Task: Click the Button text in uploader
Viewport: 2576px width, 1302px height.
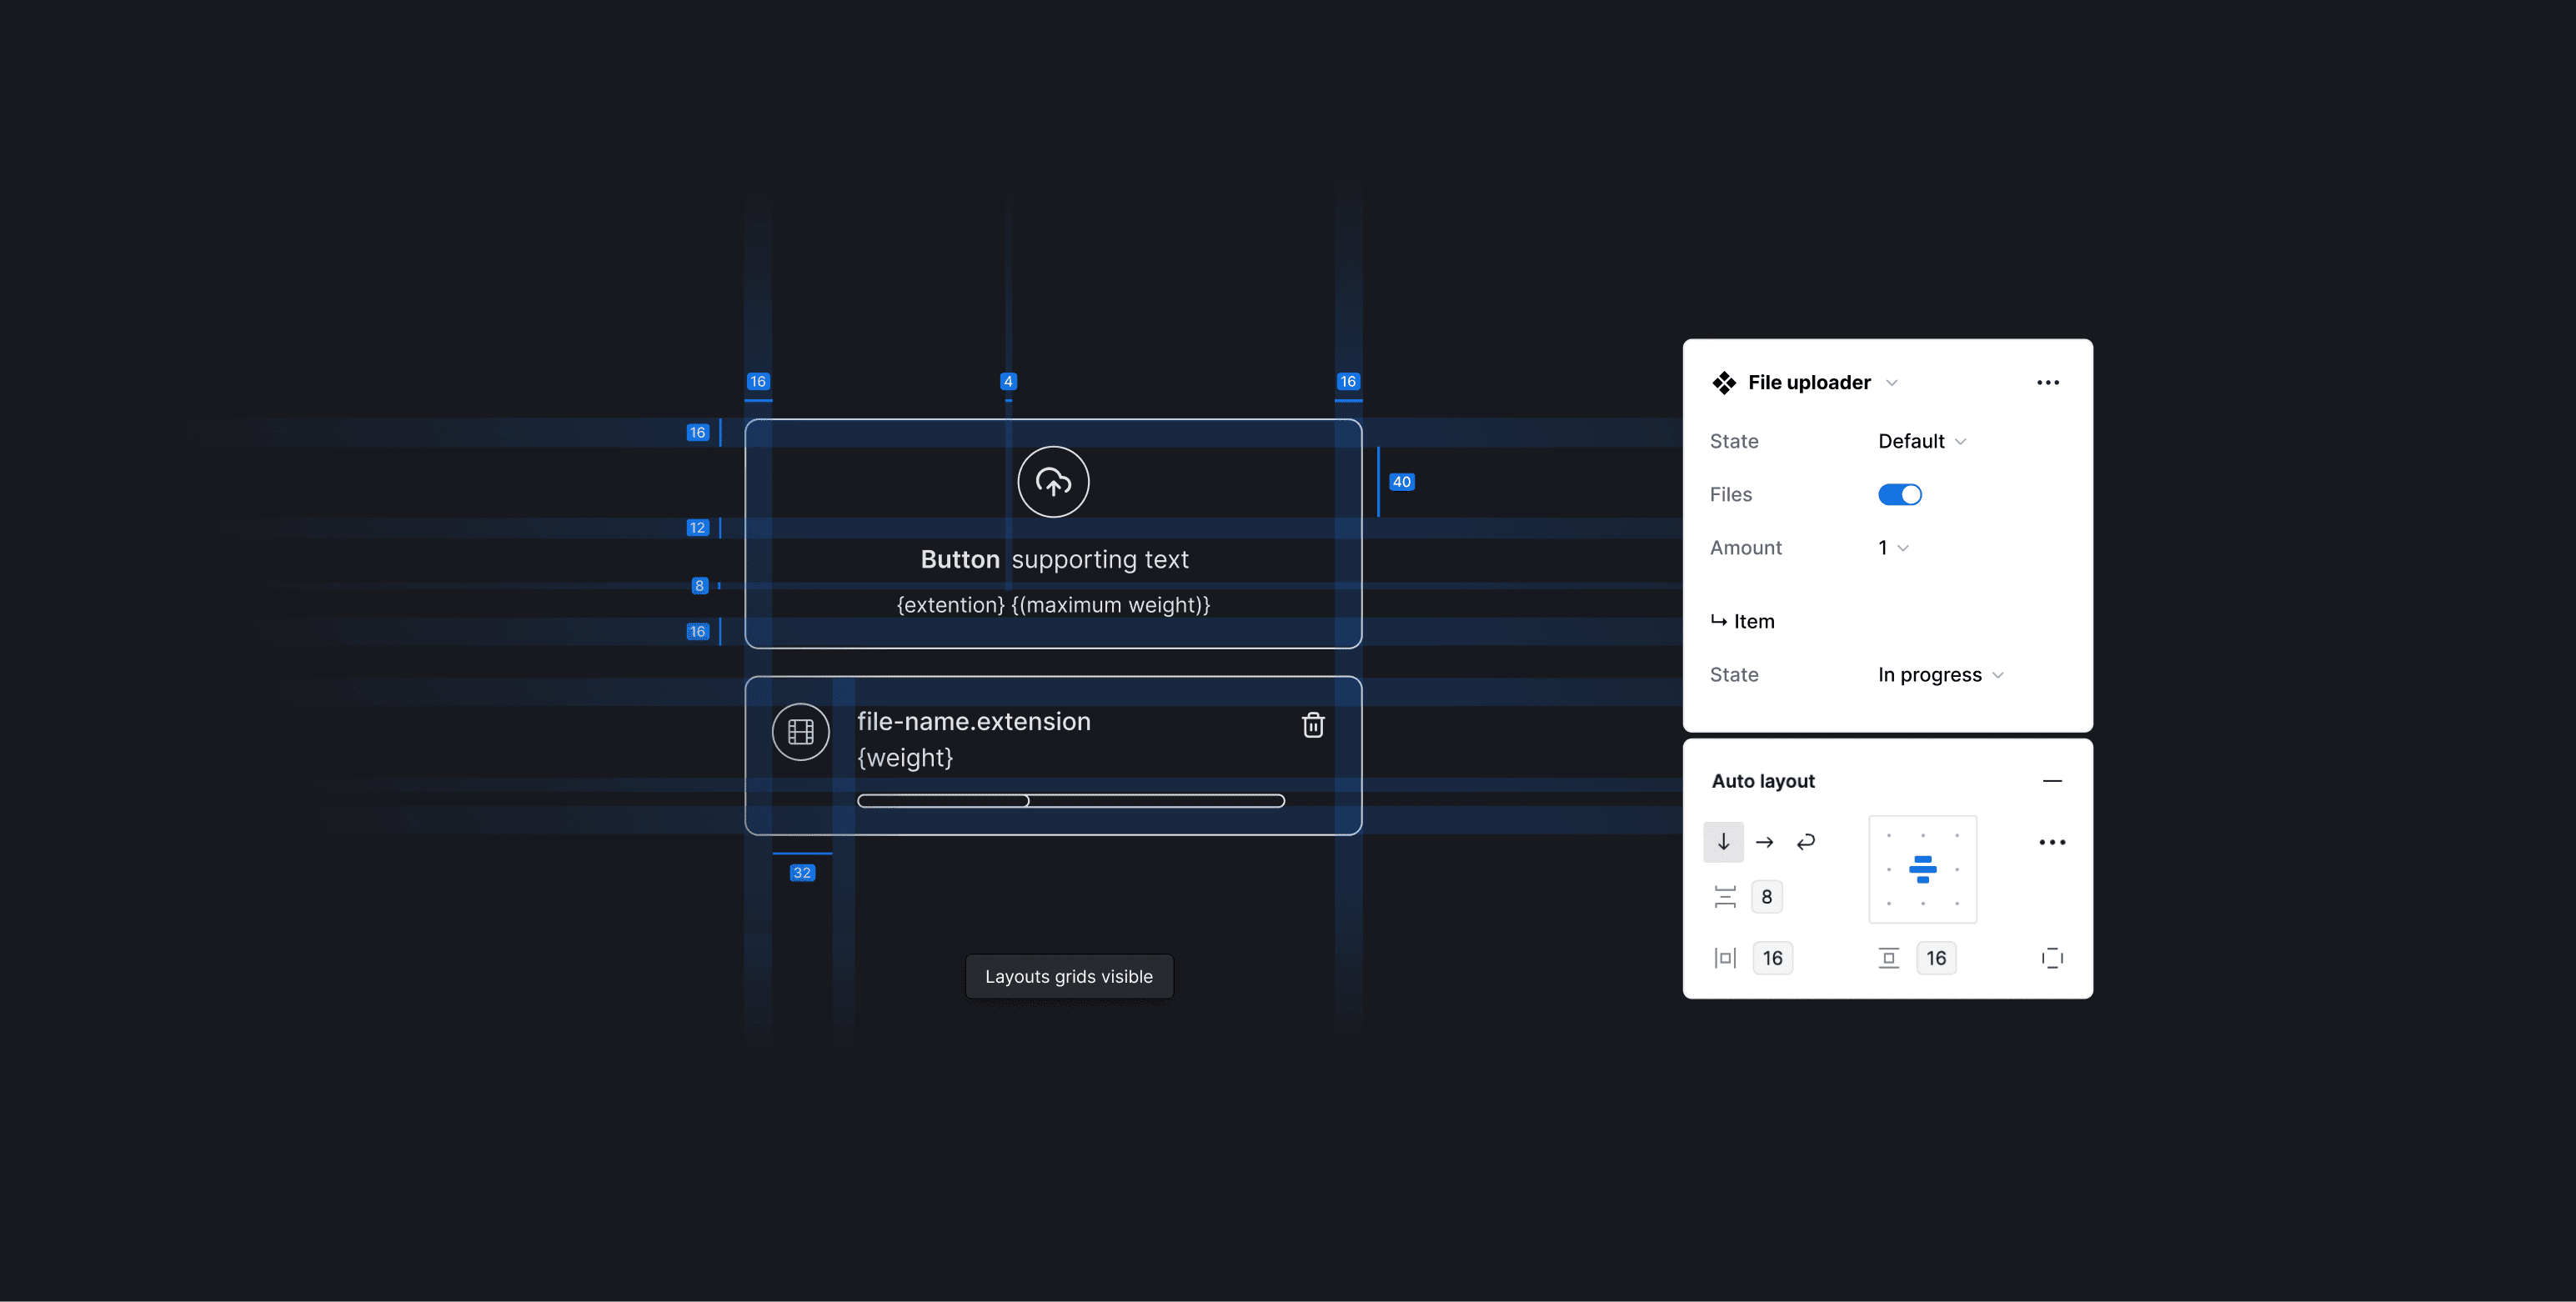Action: coord(959,560)
